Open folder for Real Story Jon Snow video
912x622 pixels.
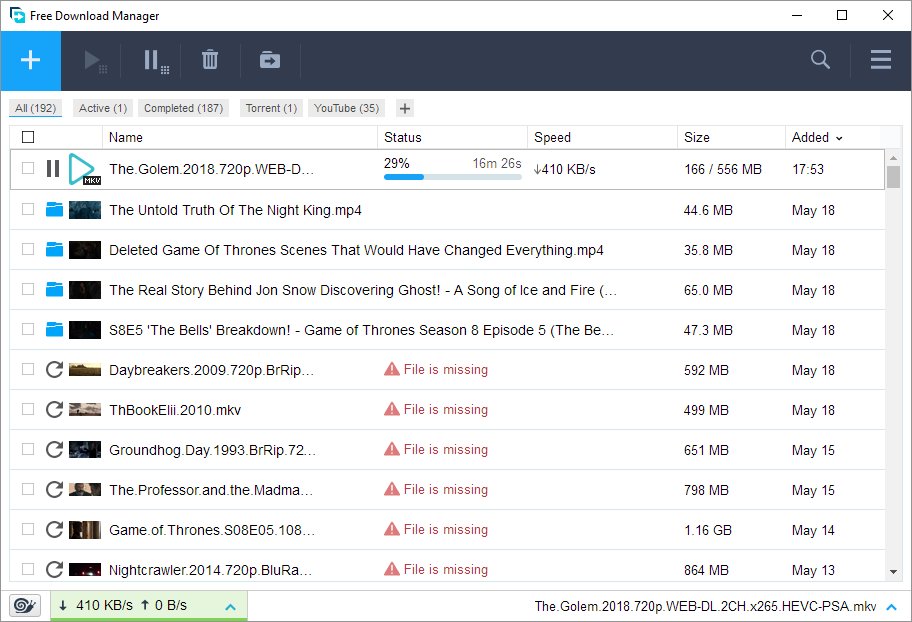pyautogui.click(x=54, y=289)
